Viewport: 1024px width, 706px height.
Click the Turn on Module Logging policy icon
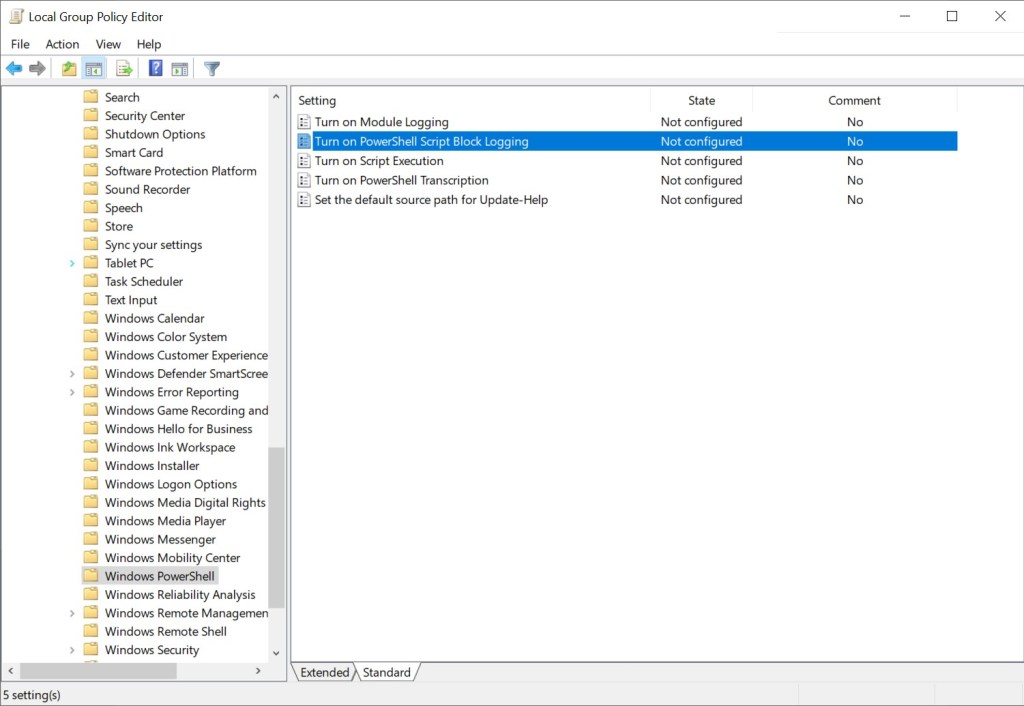pyautogui.click(x=305, y=122)
